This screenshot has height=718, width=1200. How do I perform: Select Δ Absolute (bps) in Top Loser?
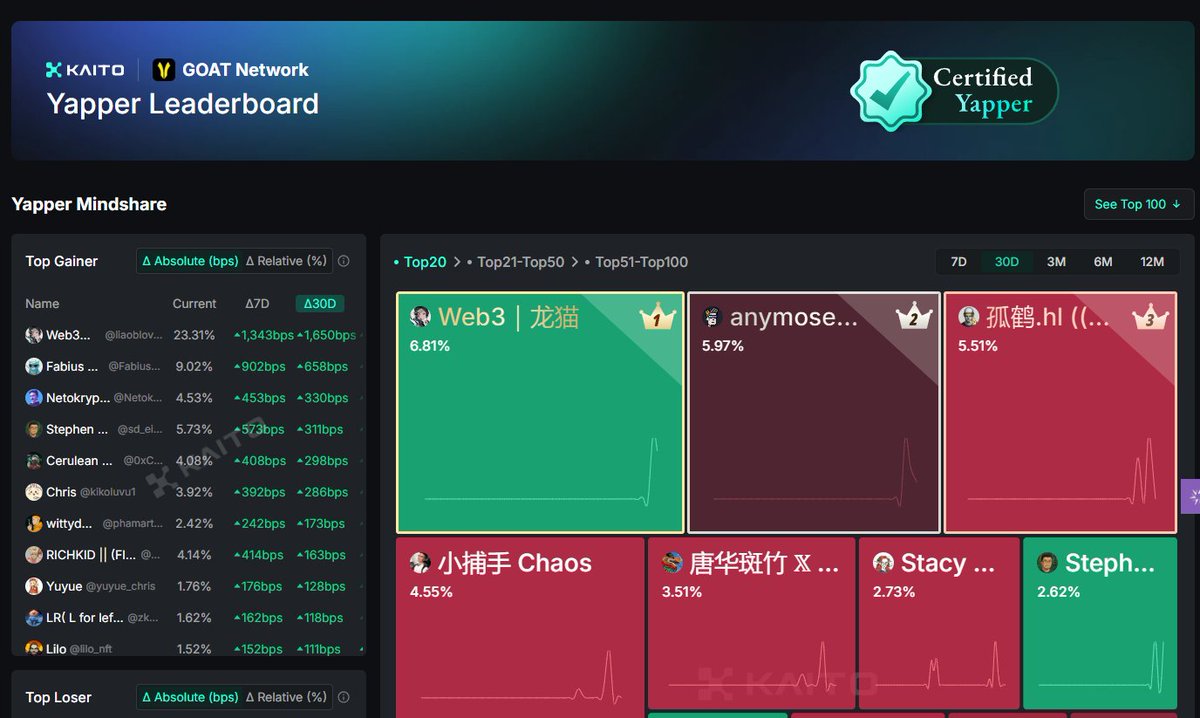pyautogui.click(x=190, y=697)
